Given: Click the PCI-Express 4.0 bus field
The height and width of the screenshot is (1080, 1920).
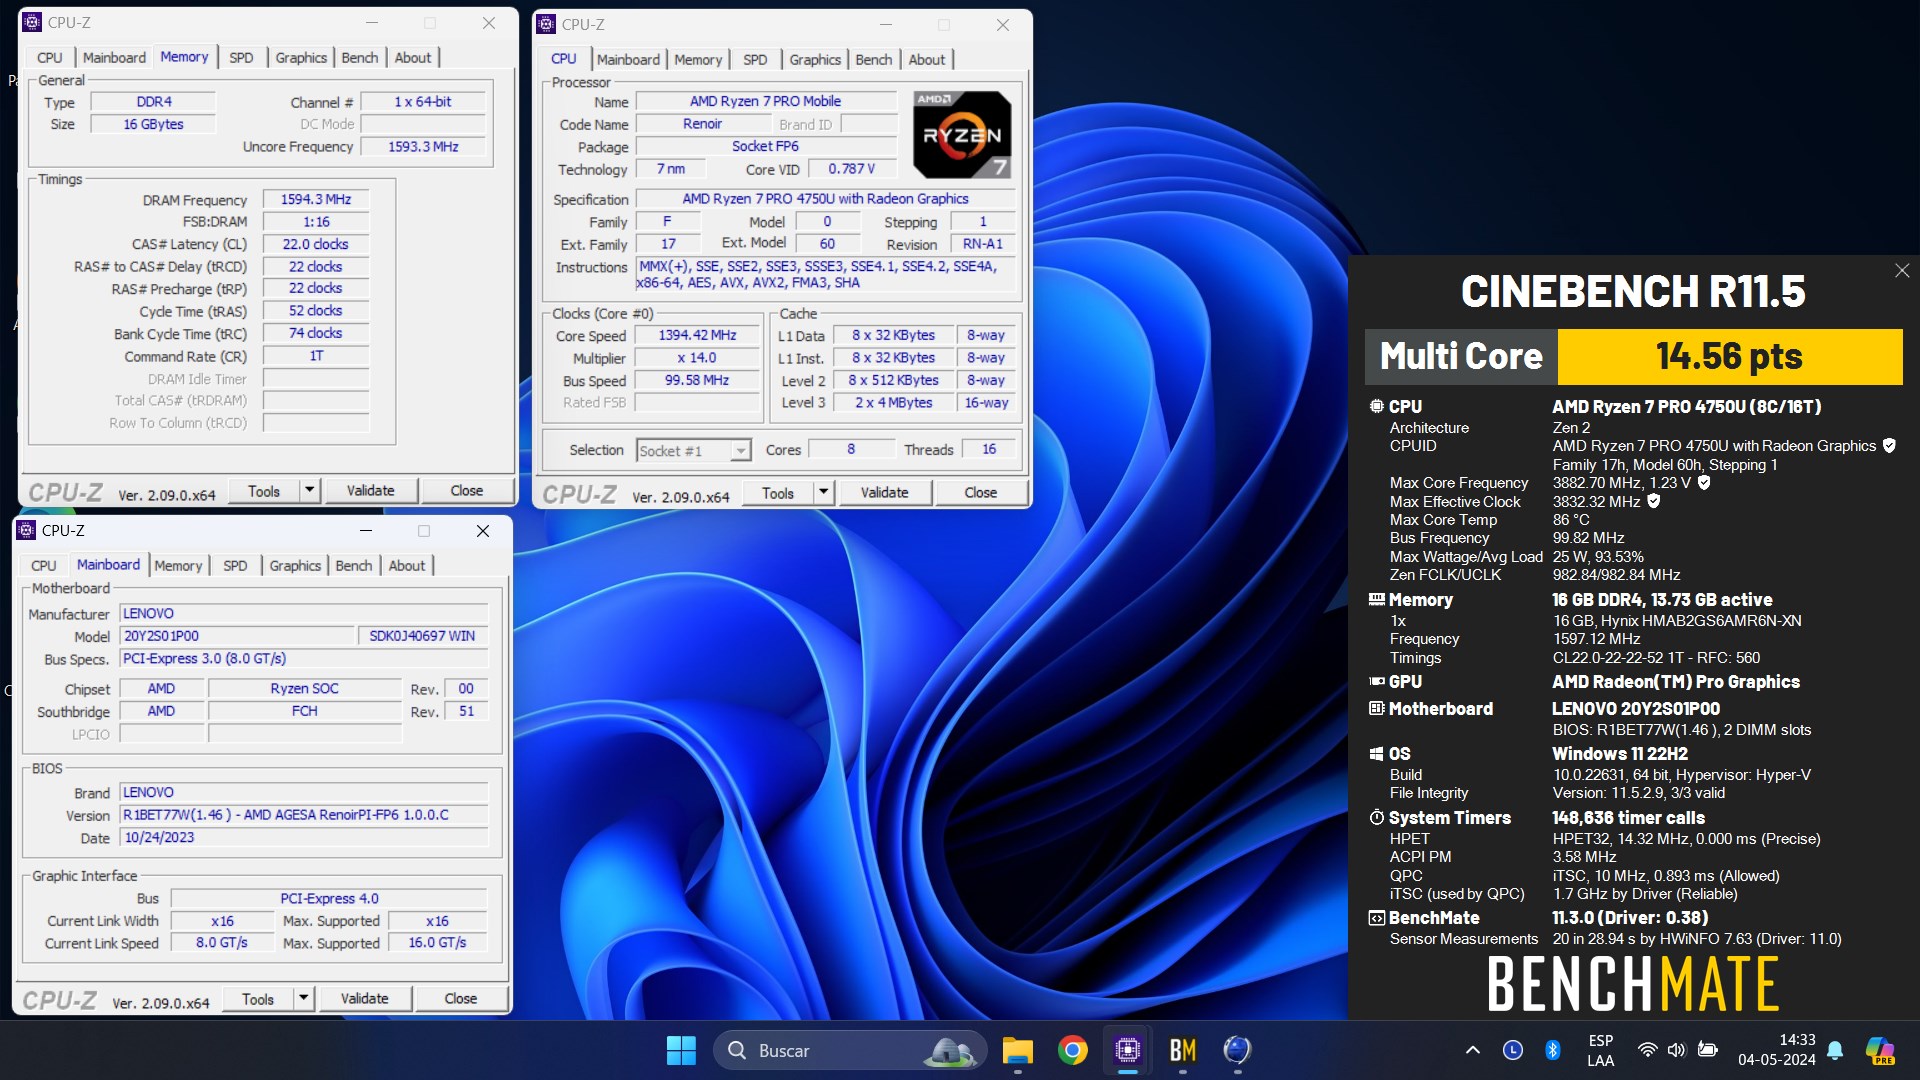Looking at the screenshot, I should tap(329, 898).
